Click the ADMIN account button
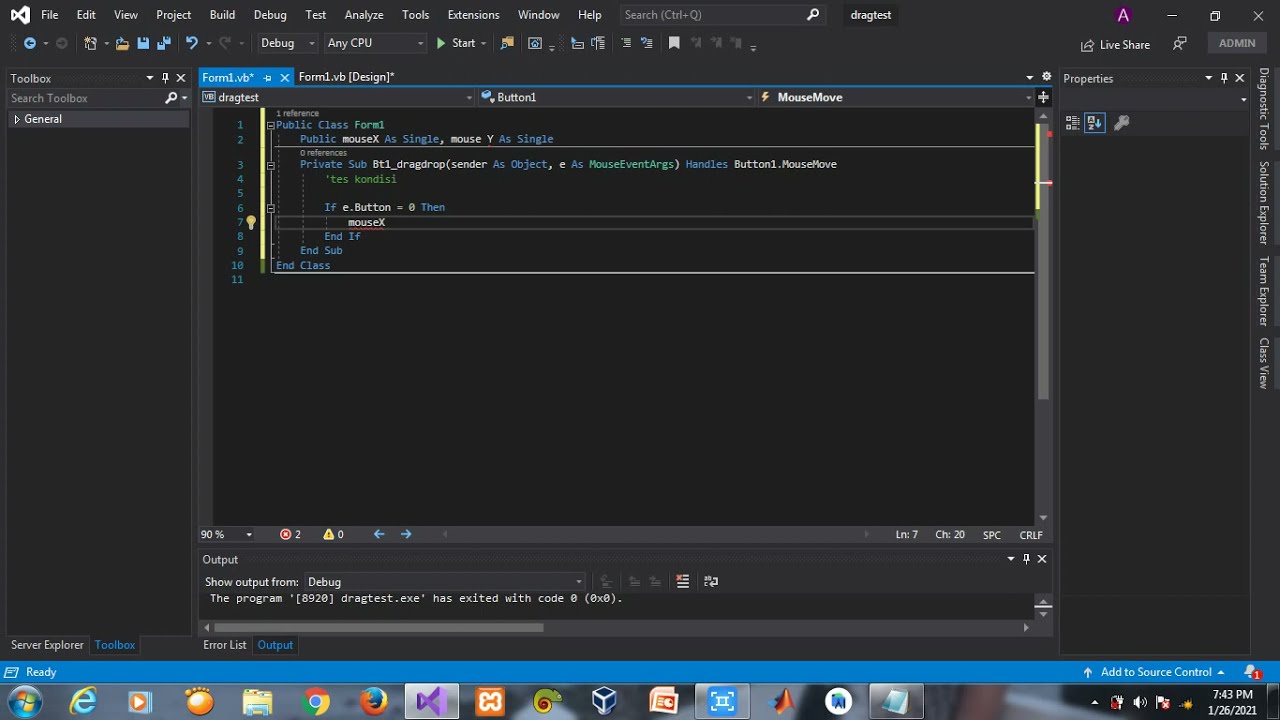1280x720 pixels. point(1237,43)
